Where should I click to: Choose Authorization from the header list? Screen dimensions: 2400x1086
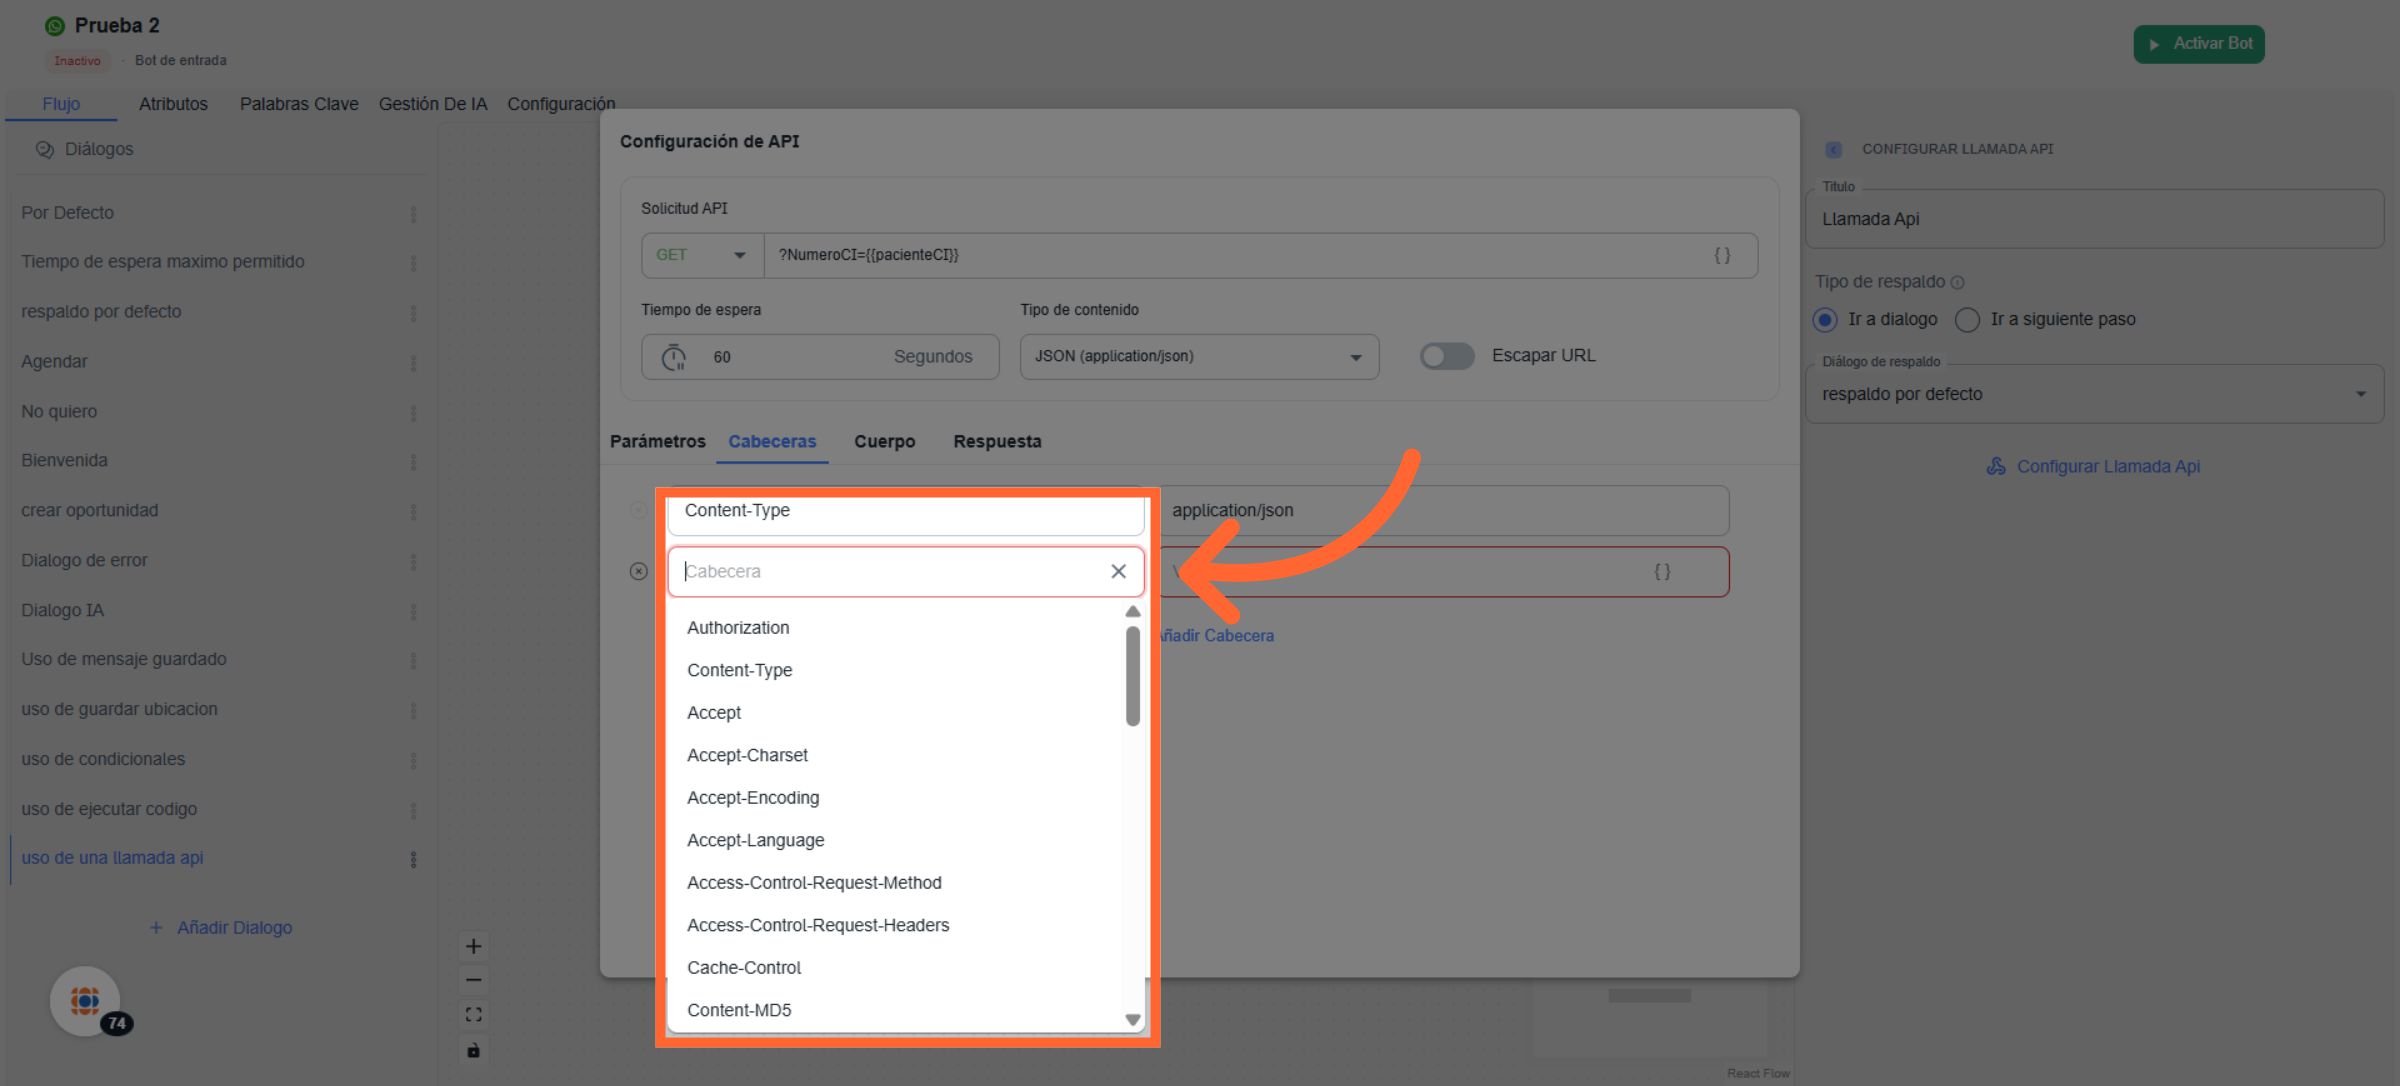tap(738, 627)
